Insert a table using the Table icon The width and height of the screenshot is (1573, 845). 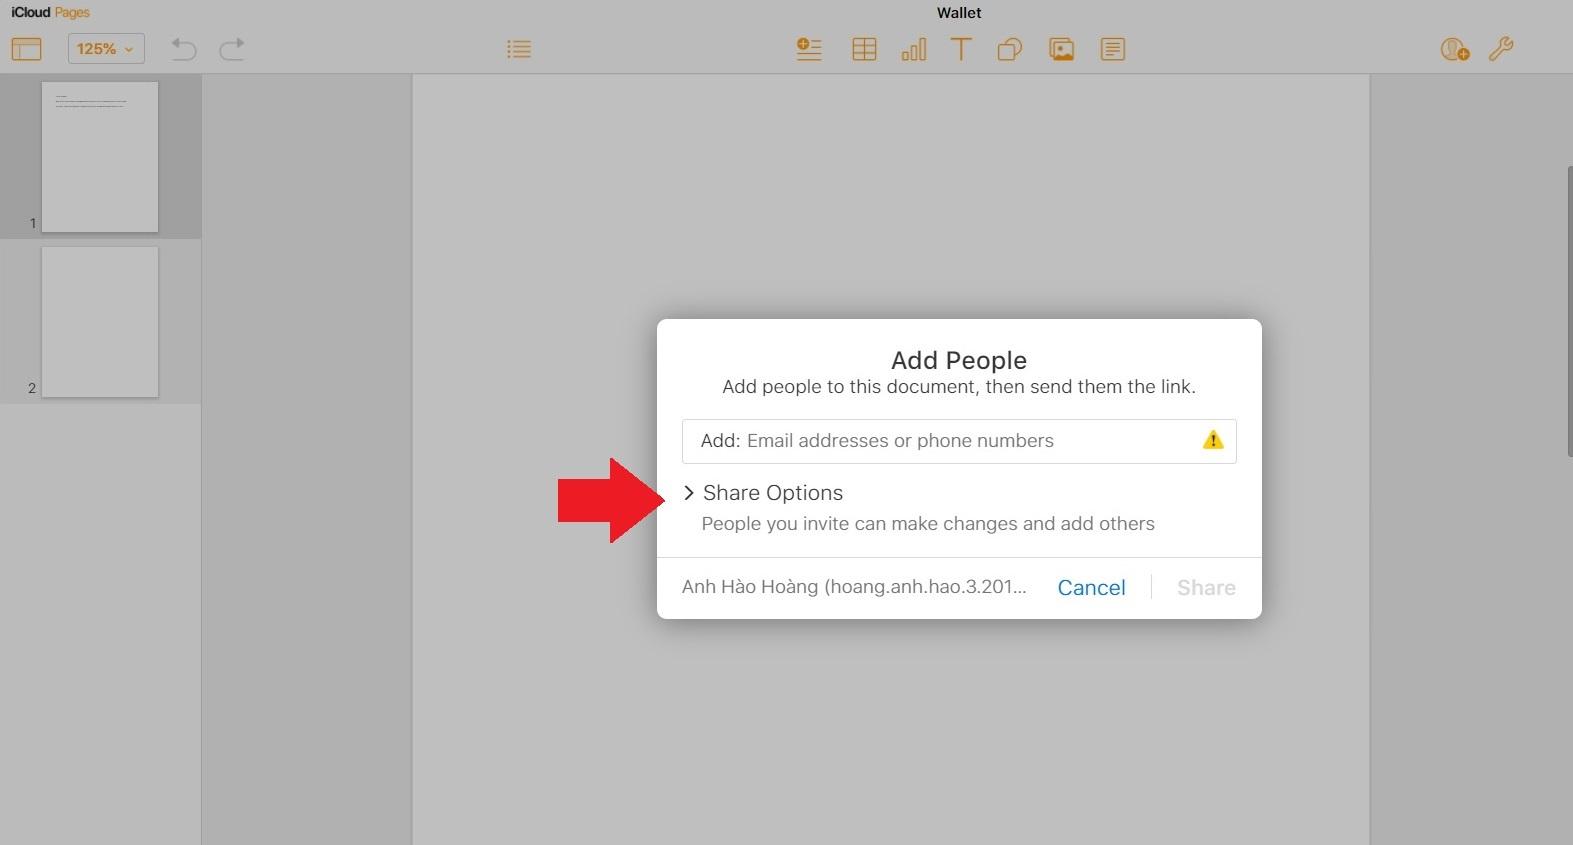(864, 49)
